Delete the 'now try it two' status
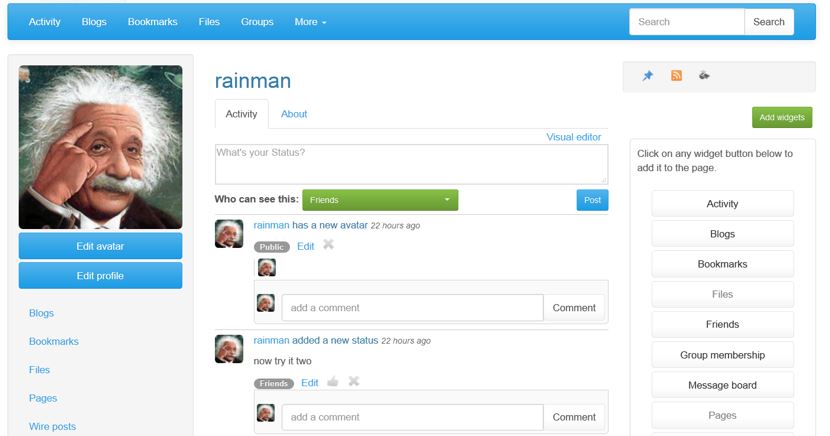Screen dimensions: 830x436 (353, 382)
